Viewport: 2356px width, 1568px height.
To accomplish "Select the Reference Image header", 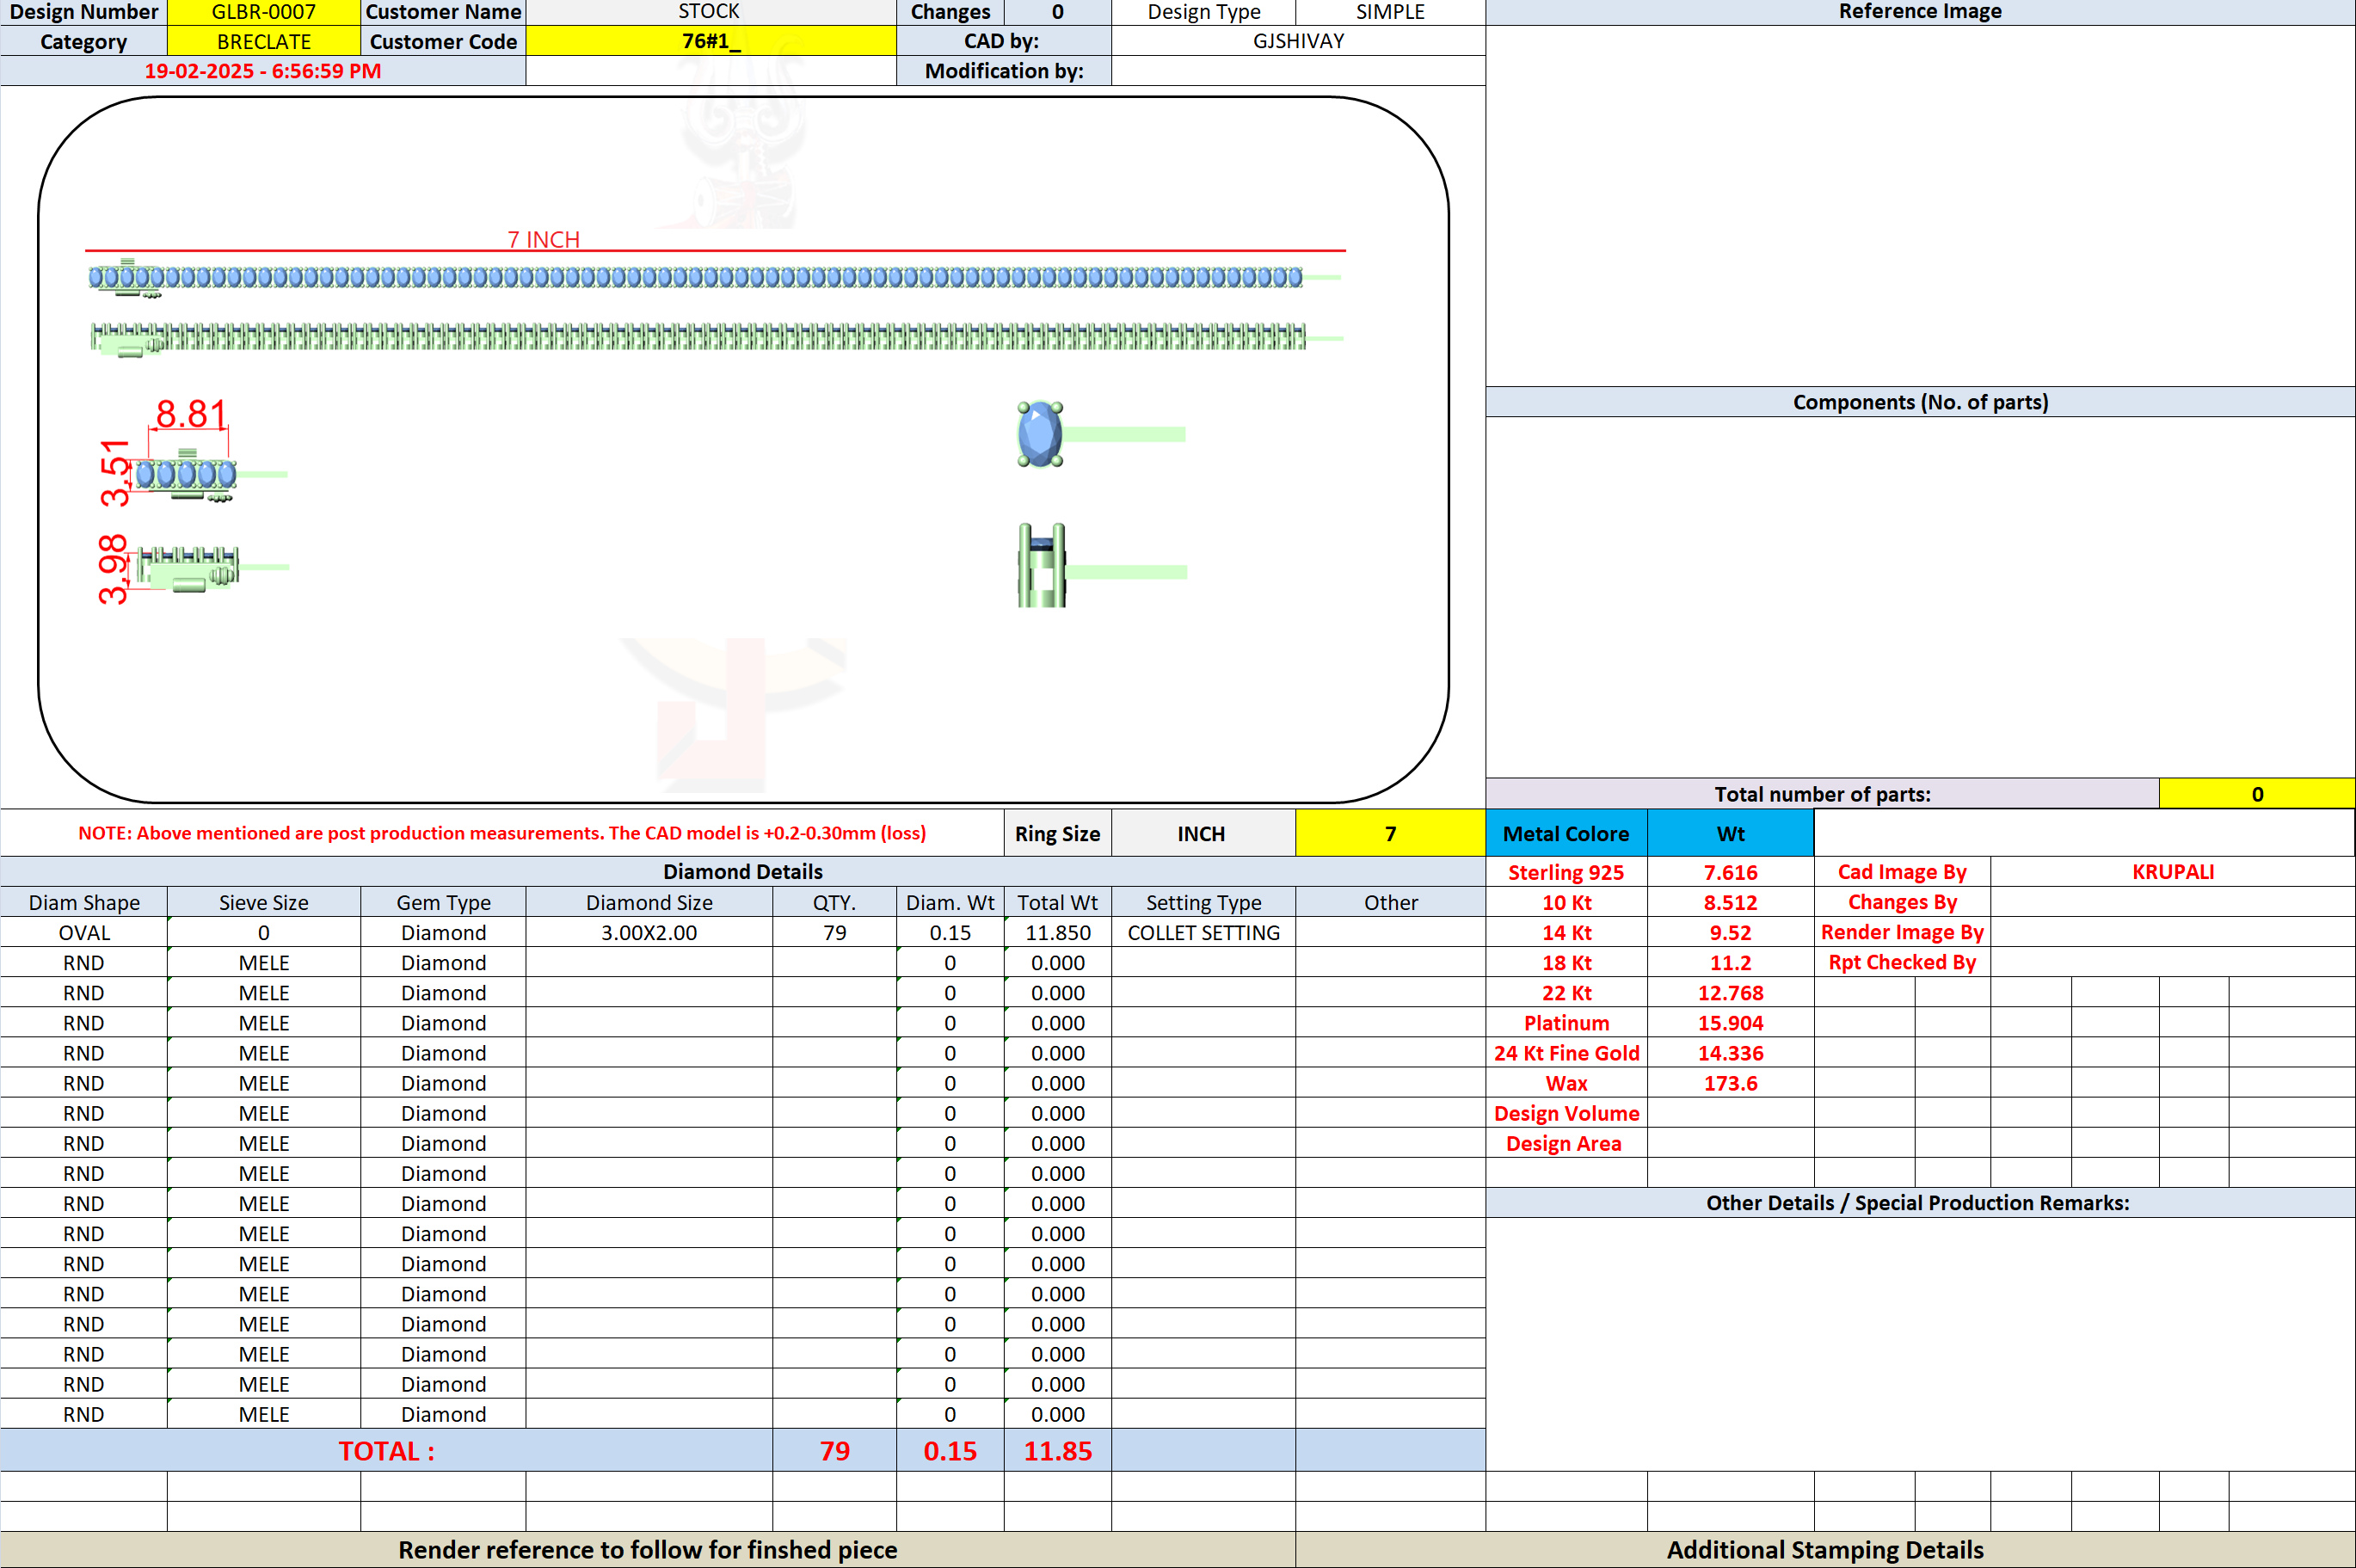I will [1920, 12].
